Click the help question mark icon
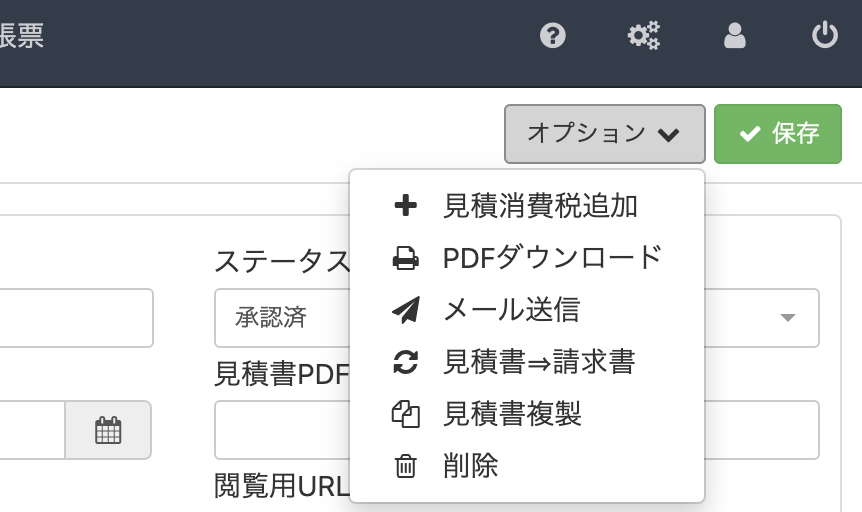 (553, 37)
